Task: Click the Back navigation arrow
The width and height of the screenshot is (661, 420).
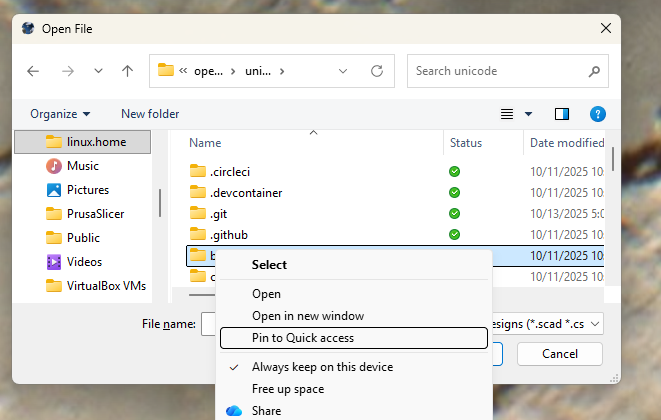Action: click(33, 71)
